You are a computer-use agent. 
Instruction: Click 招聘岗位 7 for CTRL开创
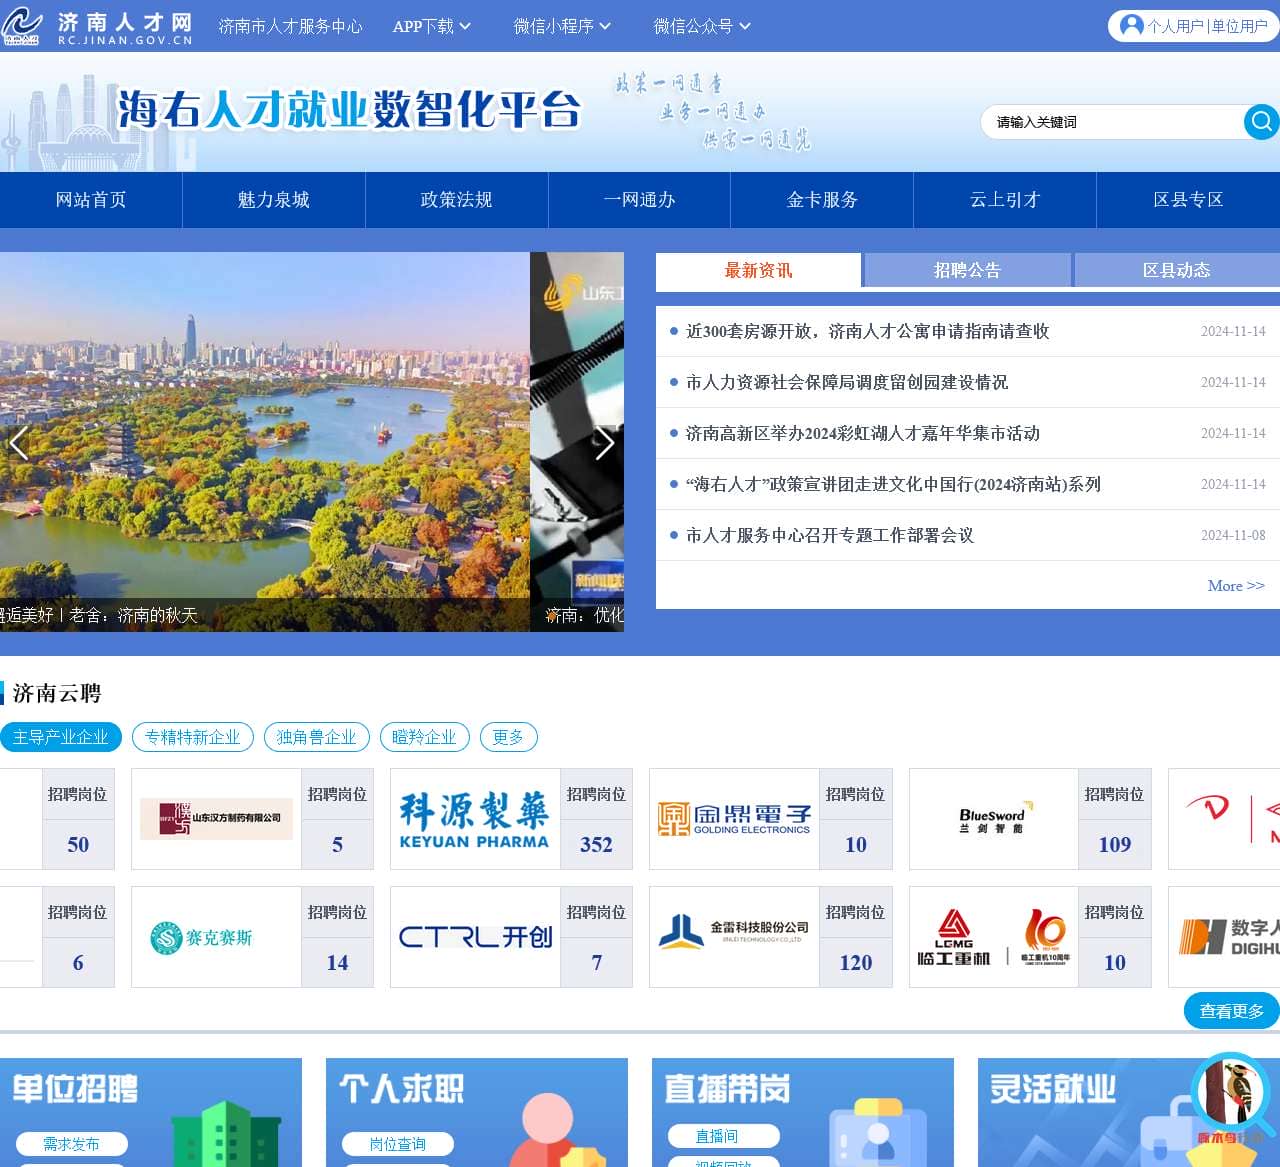tap(596, 937)
